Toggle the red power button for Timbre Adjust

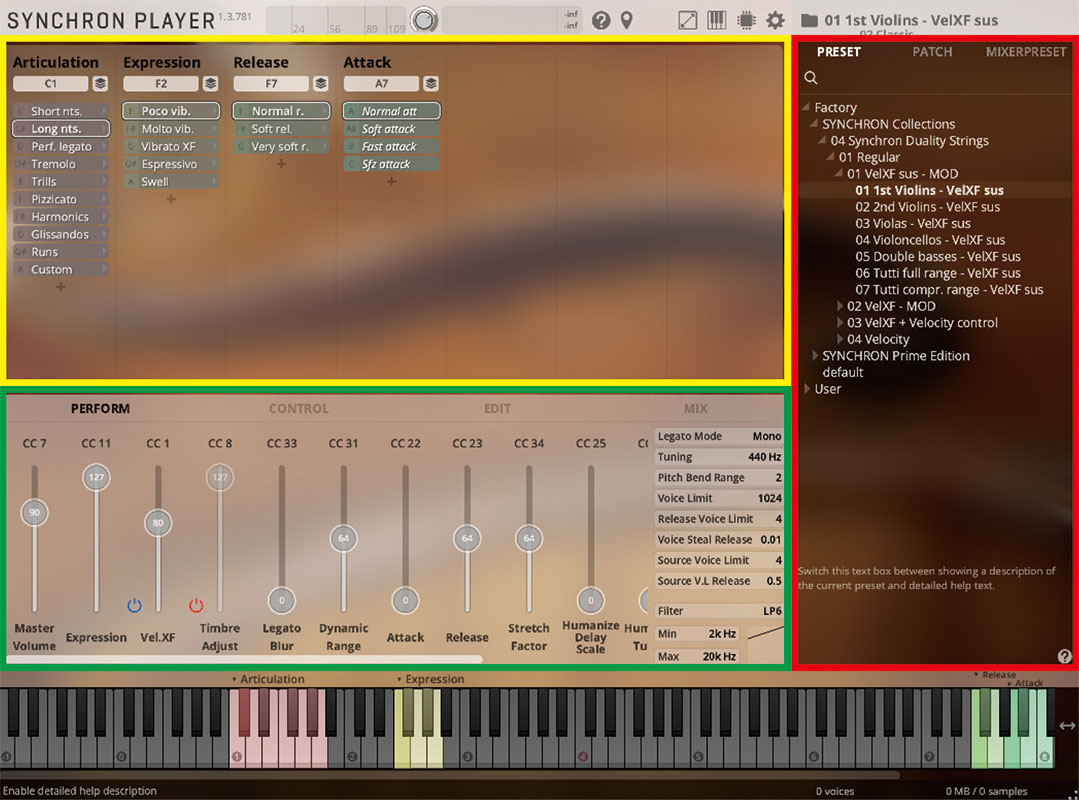tap(196, 605)
